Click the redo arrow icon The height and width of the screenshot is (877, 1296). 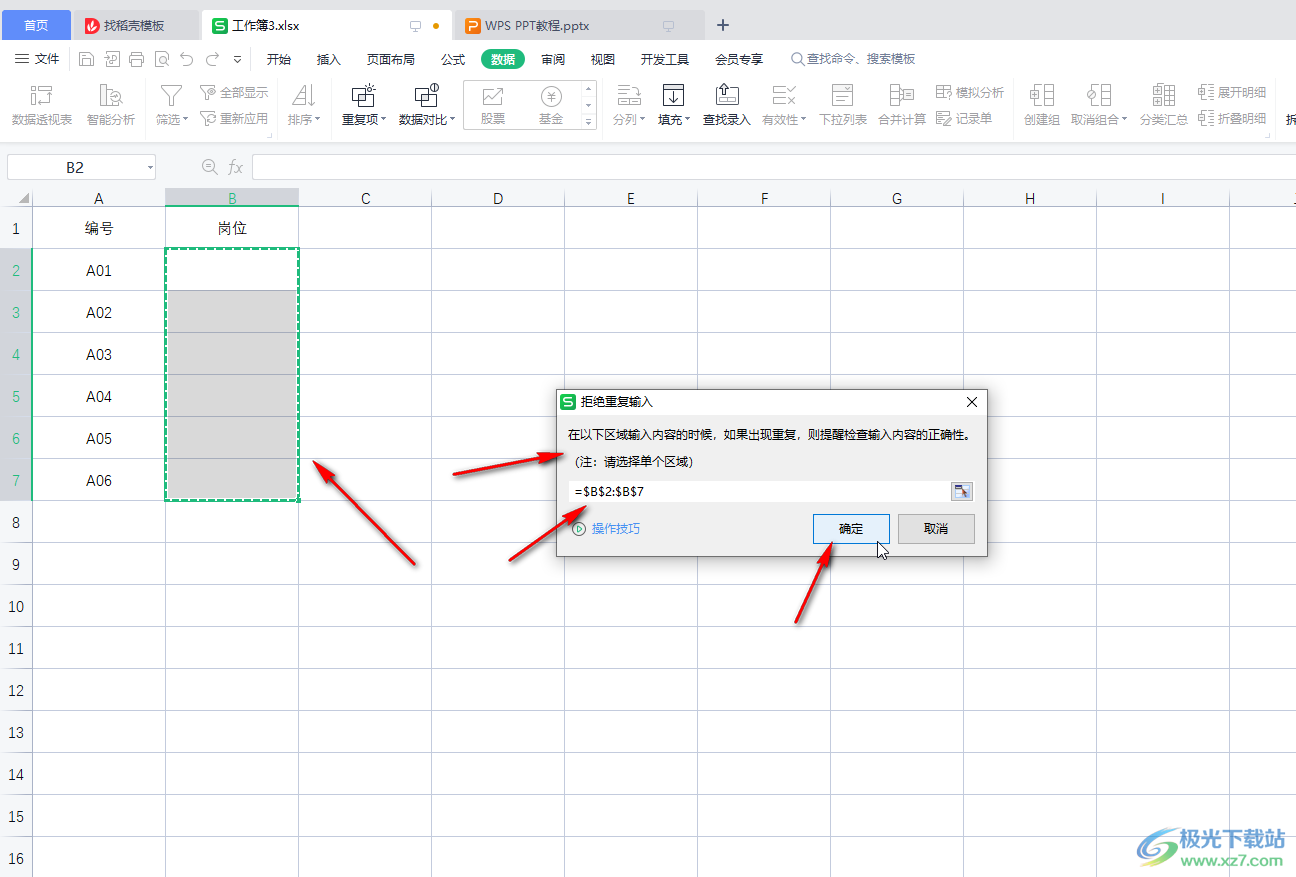212,59
